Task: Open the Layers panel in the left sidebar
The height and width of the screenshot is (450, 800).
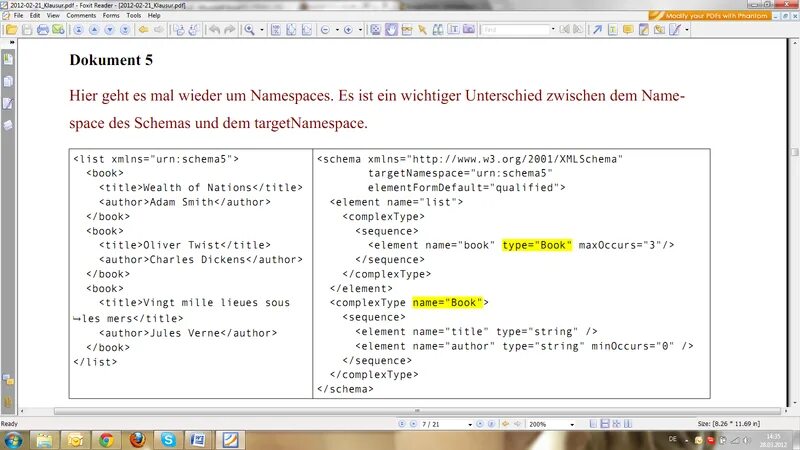Action: coord(8,125)
